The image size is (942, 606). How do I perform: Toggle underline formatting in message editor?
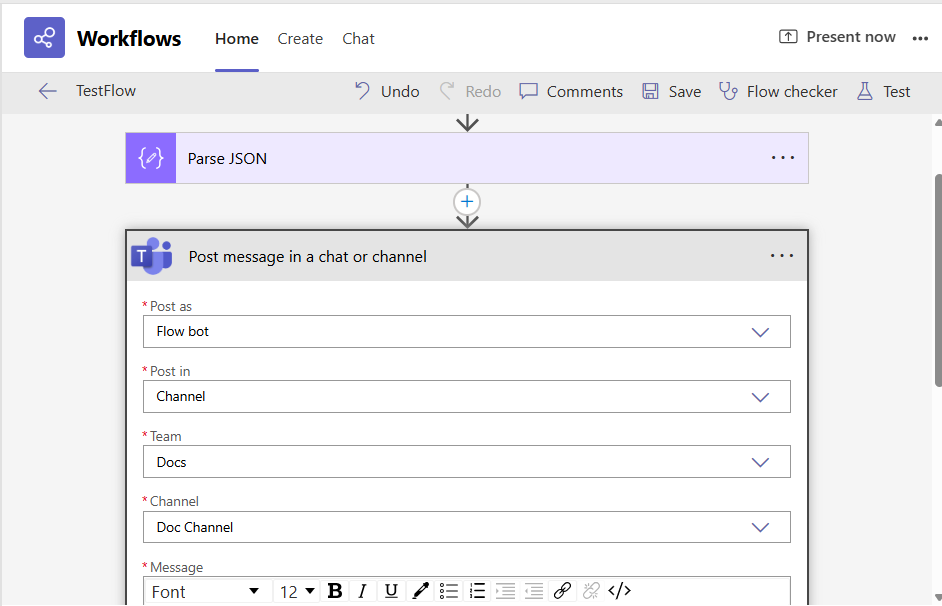point(391,591)
